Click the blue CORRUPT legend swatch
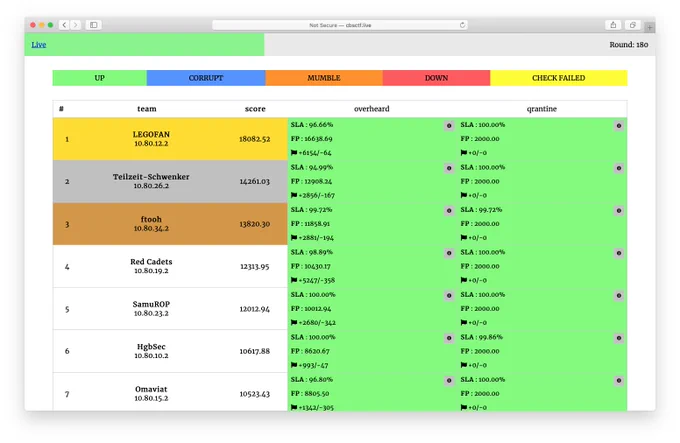The image size is (680, 443). tap(206, 78)
